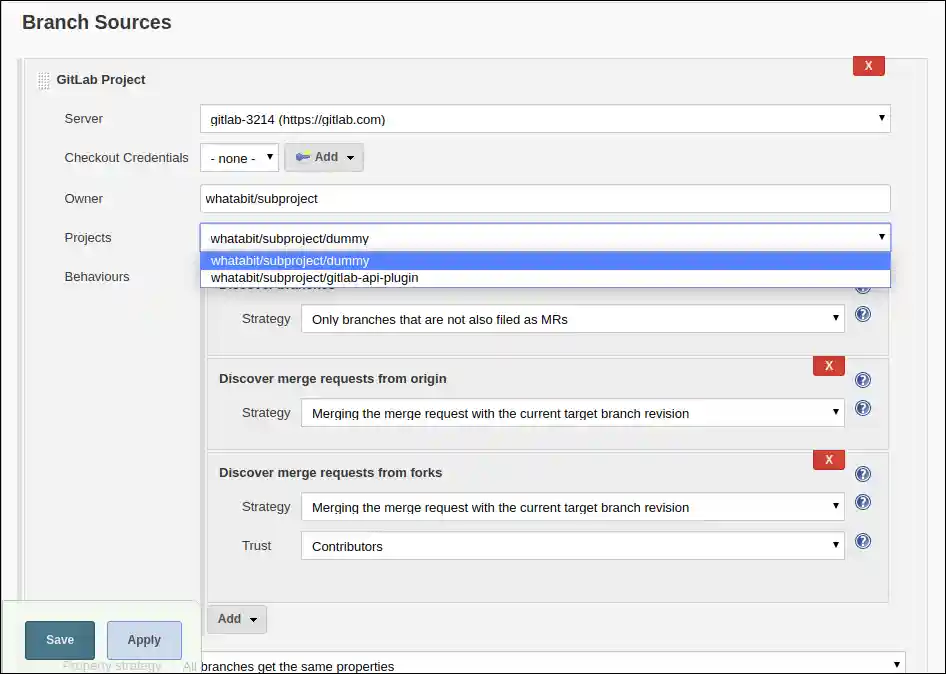The height and width of the screenshot is (674, 946).
Task: Click the GitLab Project drag handle
Action: tap(44, 80)
